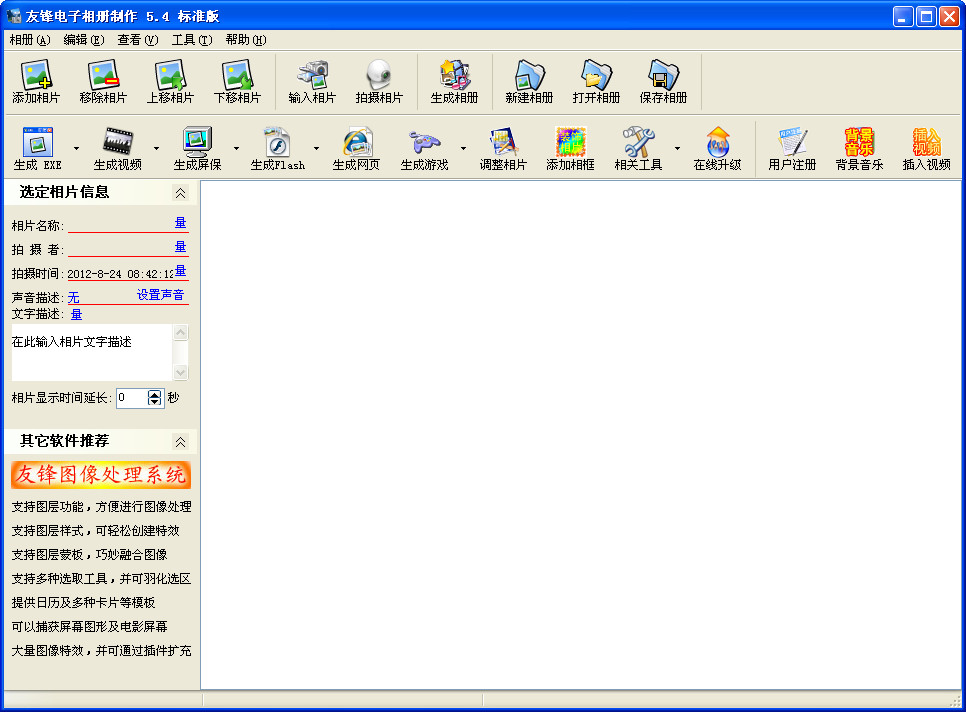Viewport: 966px width, 712px height.
Task: Click description box scrollbar up arrow
Action: click(x=181, y=333)
